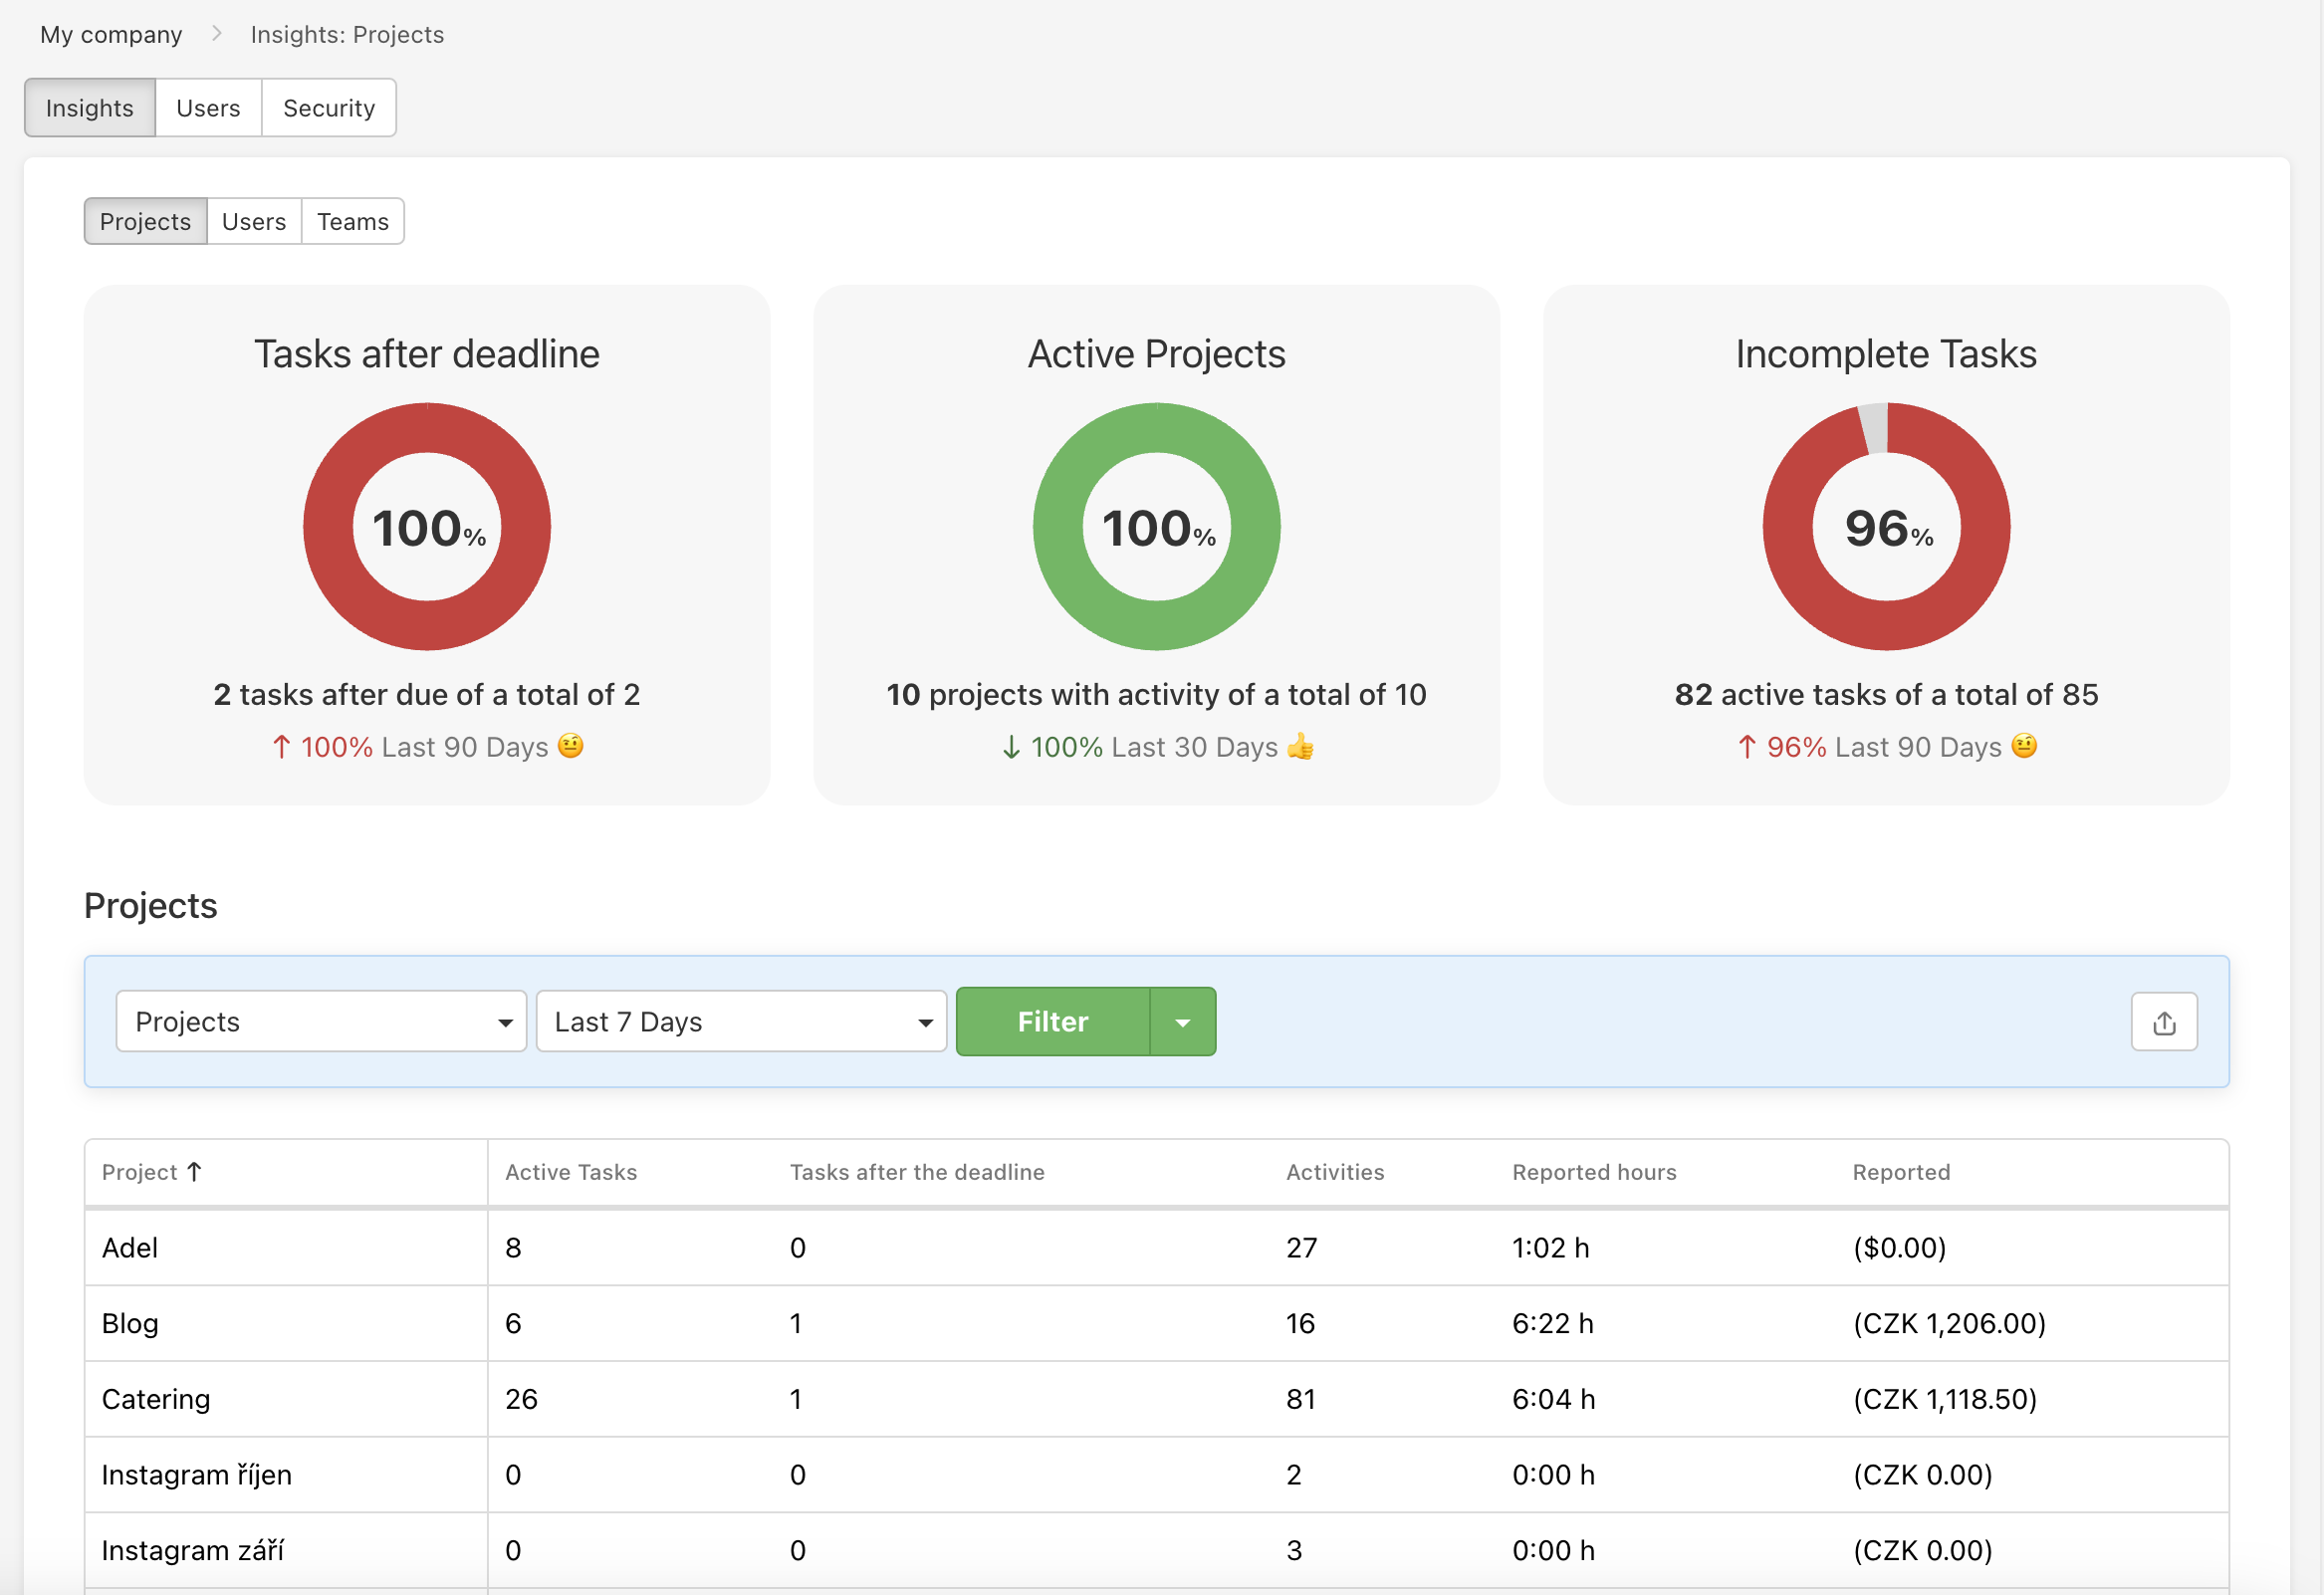This screenshot has width=2324, height=1595.
Task: Select the Insights top navigation tab
Action: tap(90, 110)
